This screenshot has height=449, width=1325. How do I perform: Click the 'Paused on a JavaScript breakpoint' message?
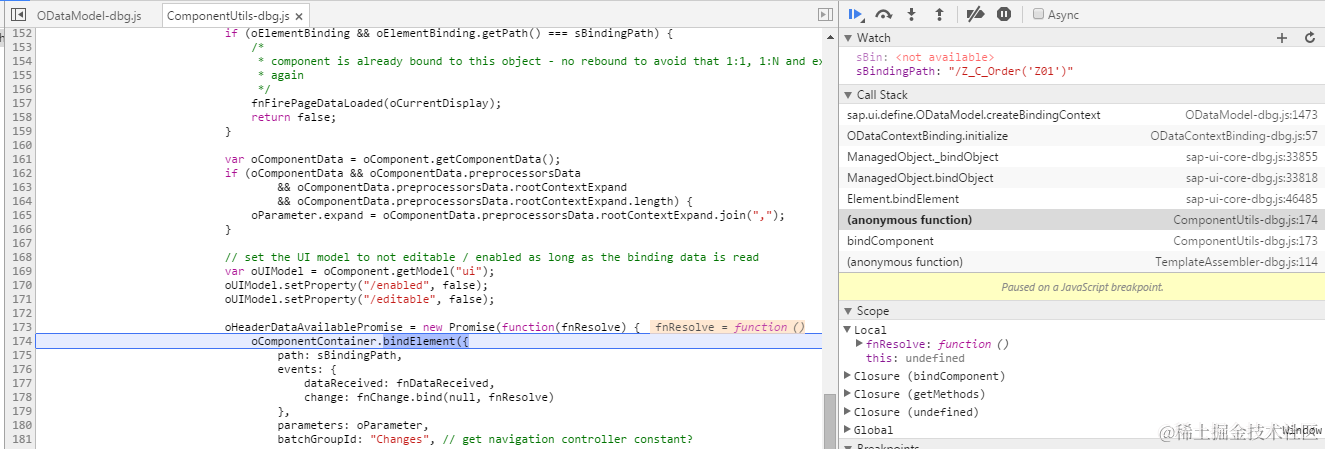[x=1082, y=287]
